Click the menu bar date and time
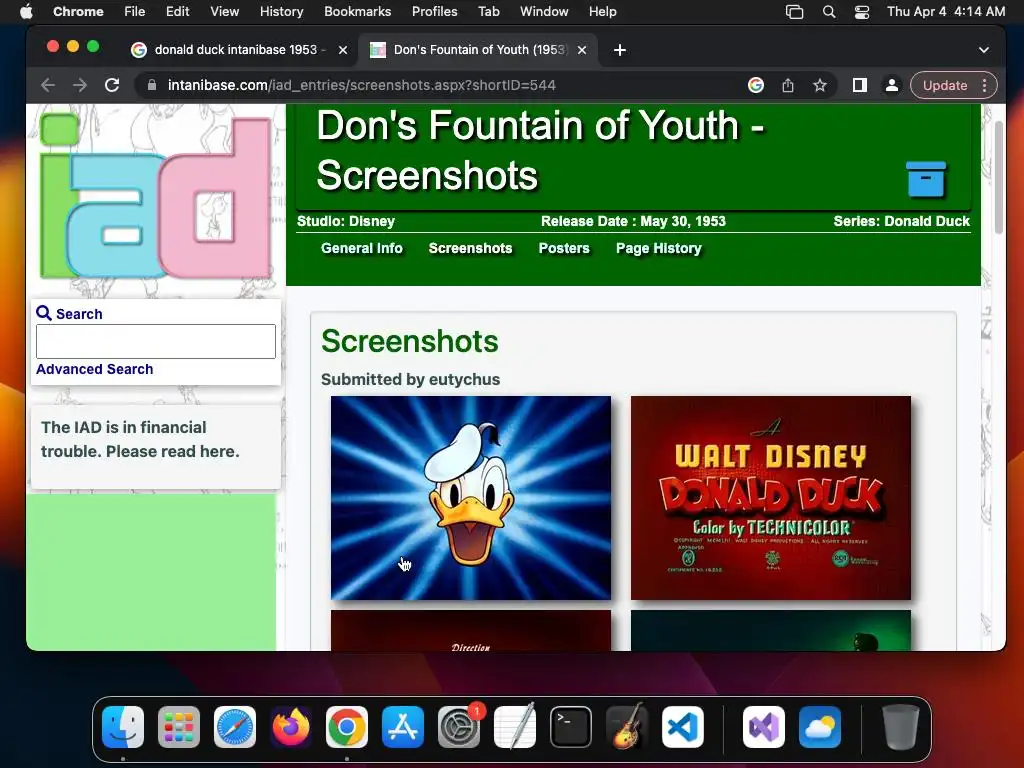 click(946, 12)
